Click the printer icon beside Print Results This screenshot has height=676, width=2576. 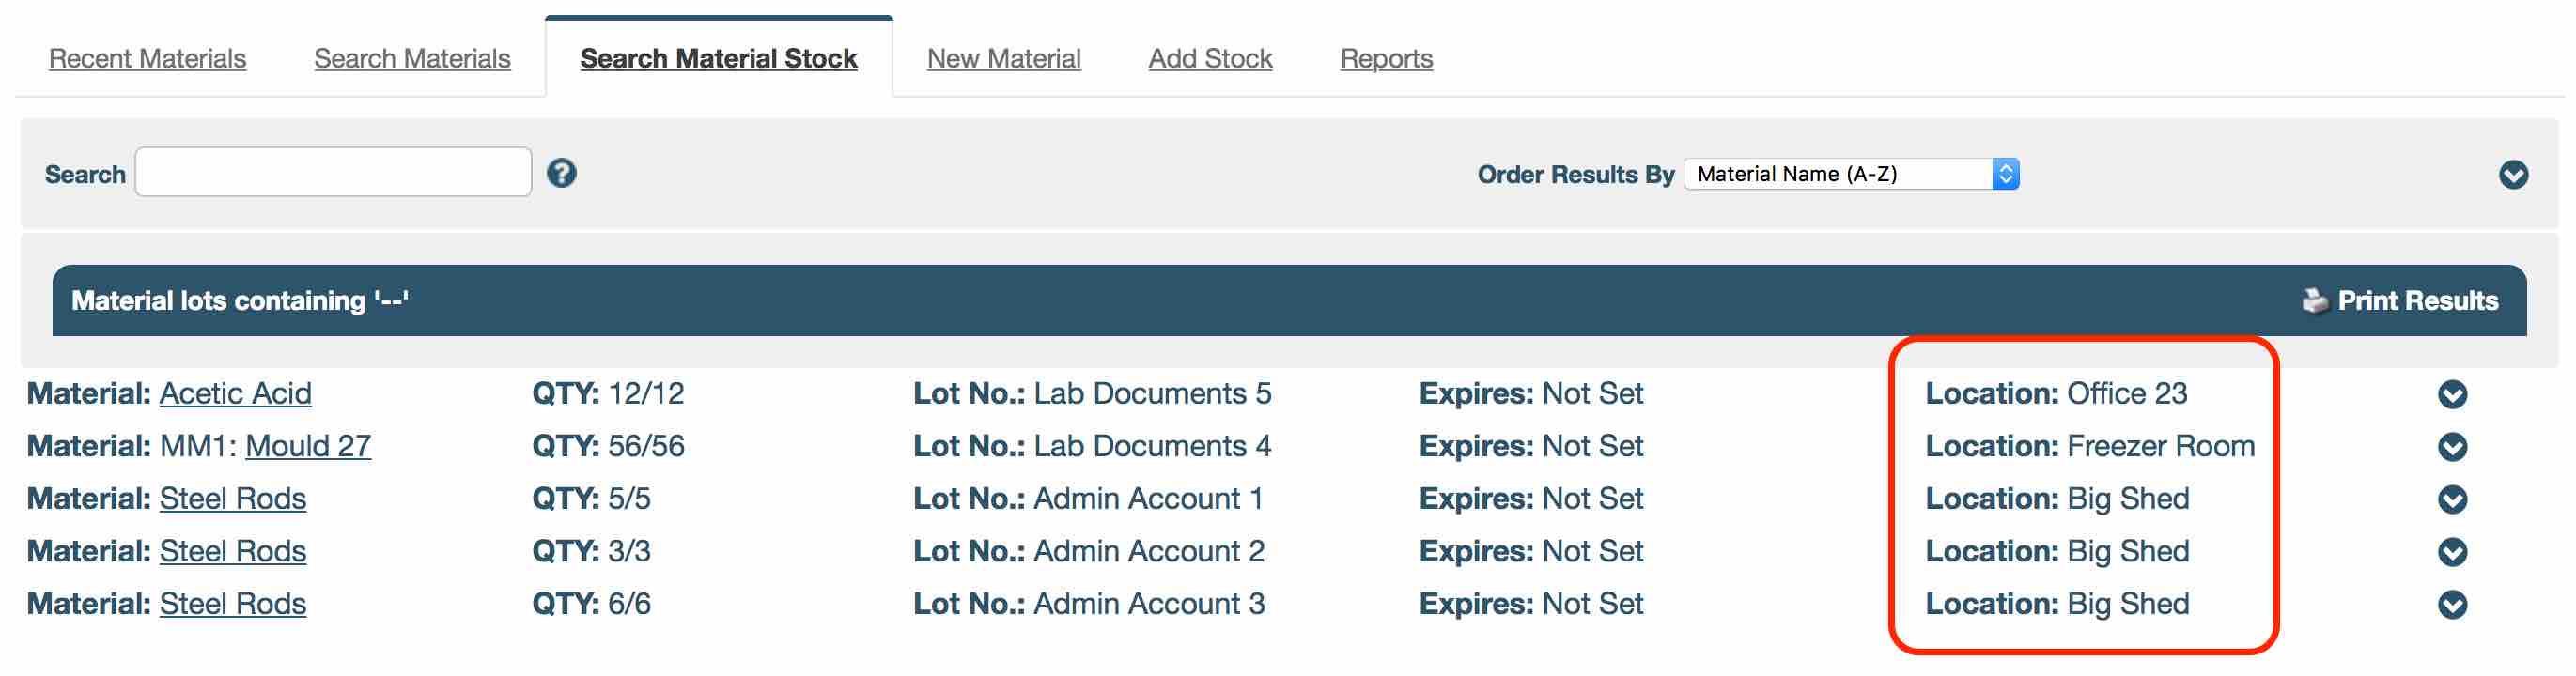pos(2314,301)
